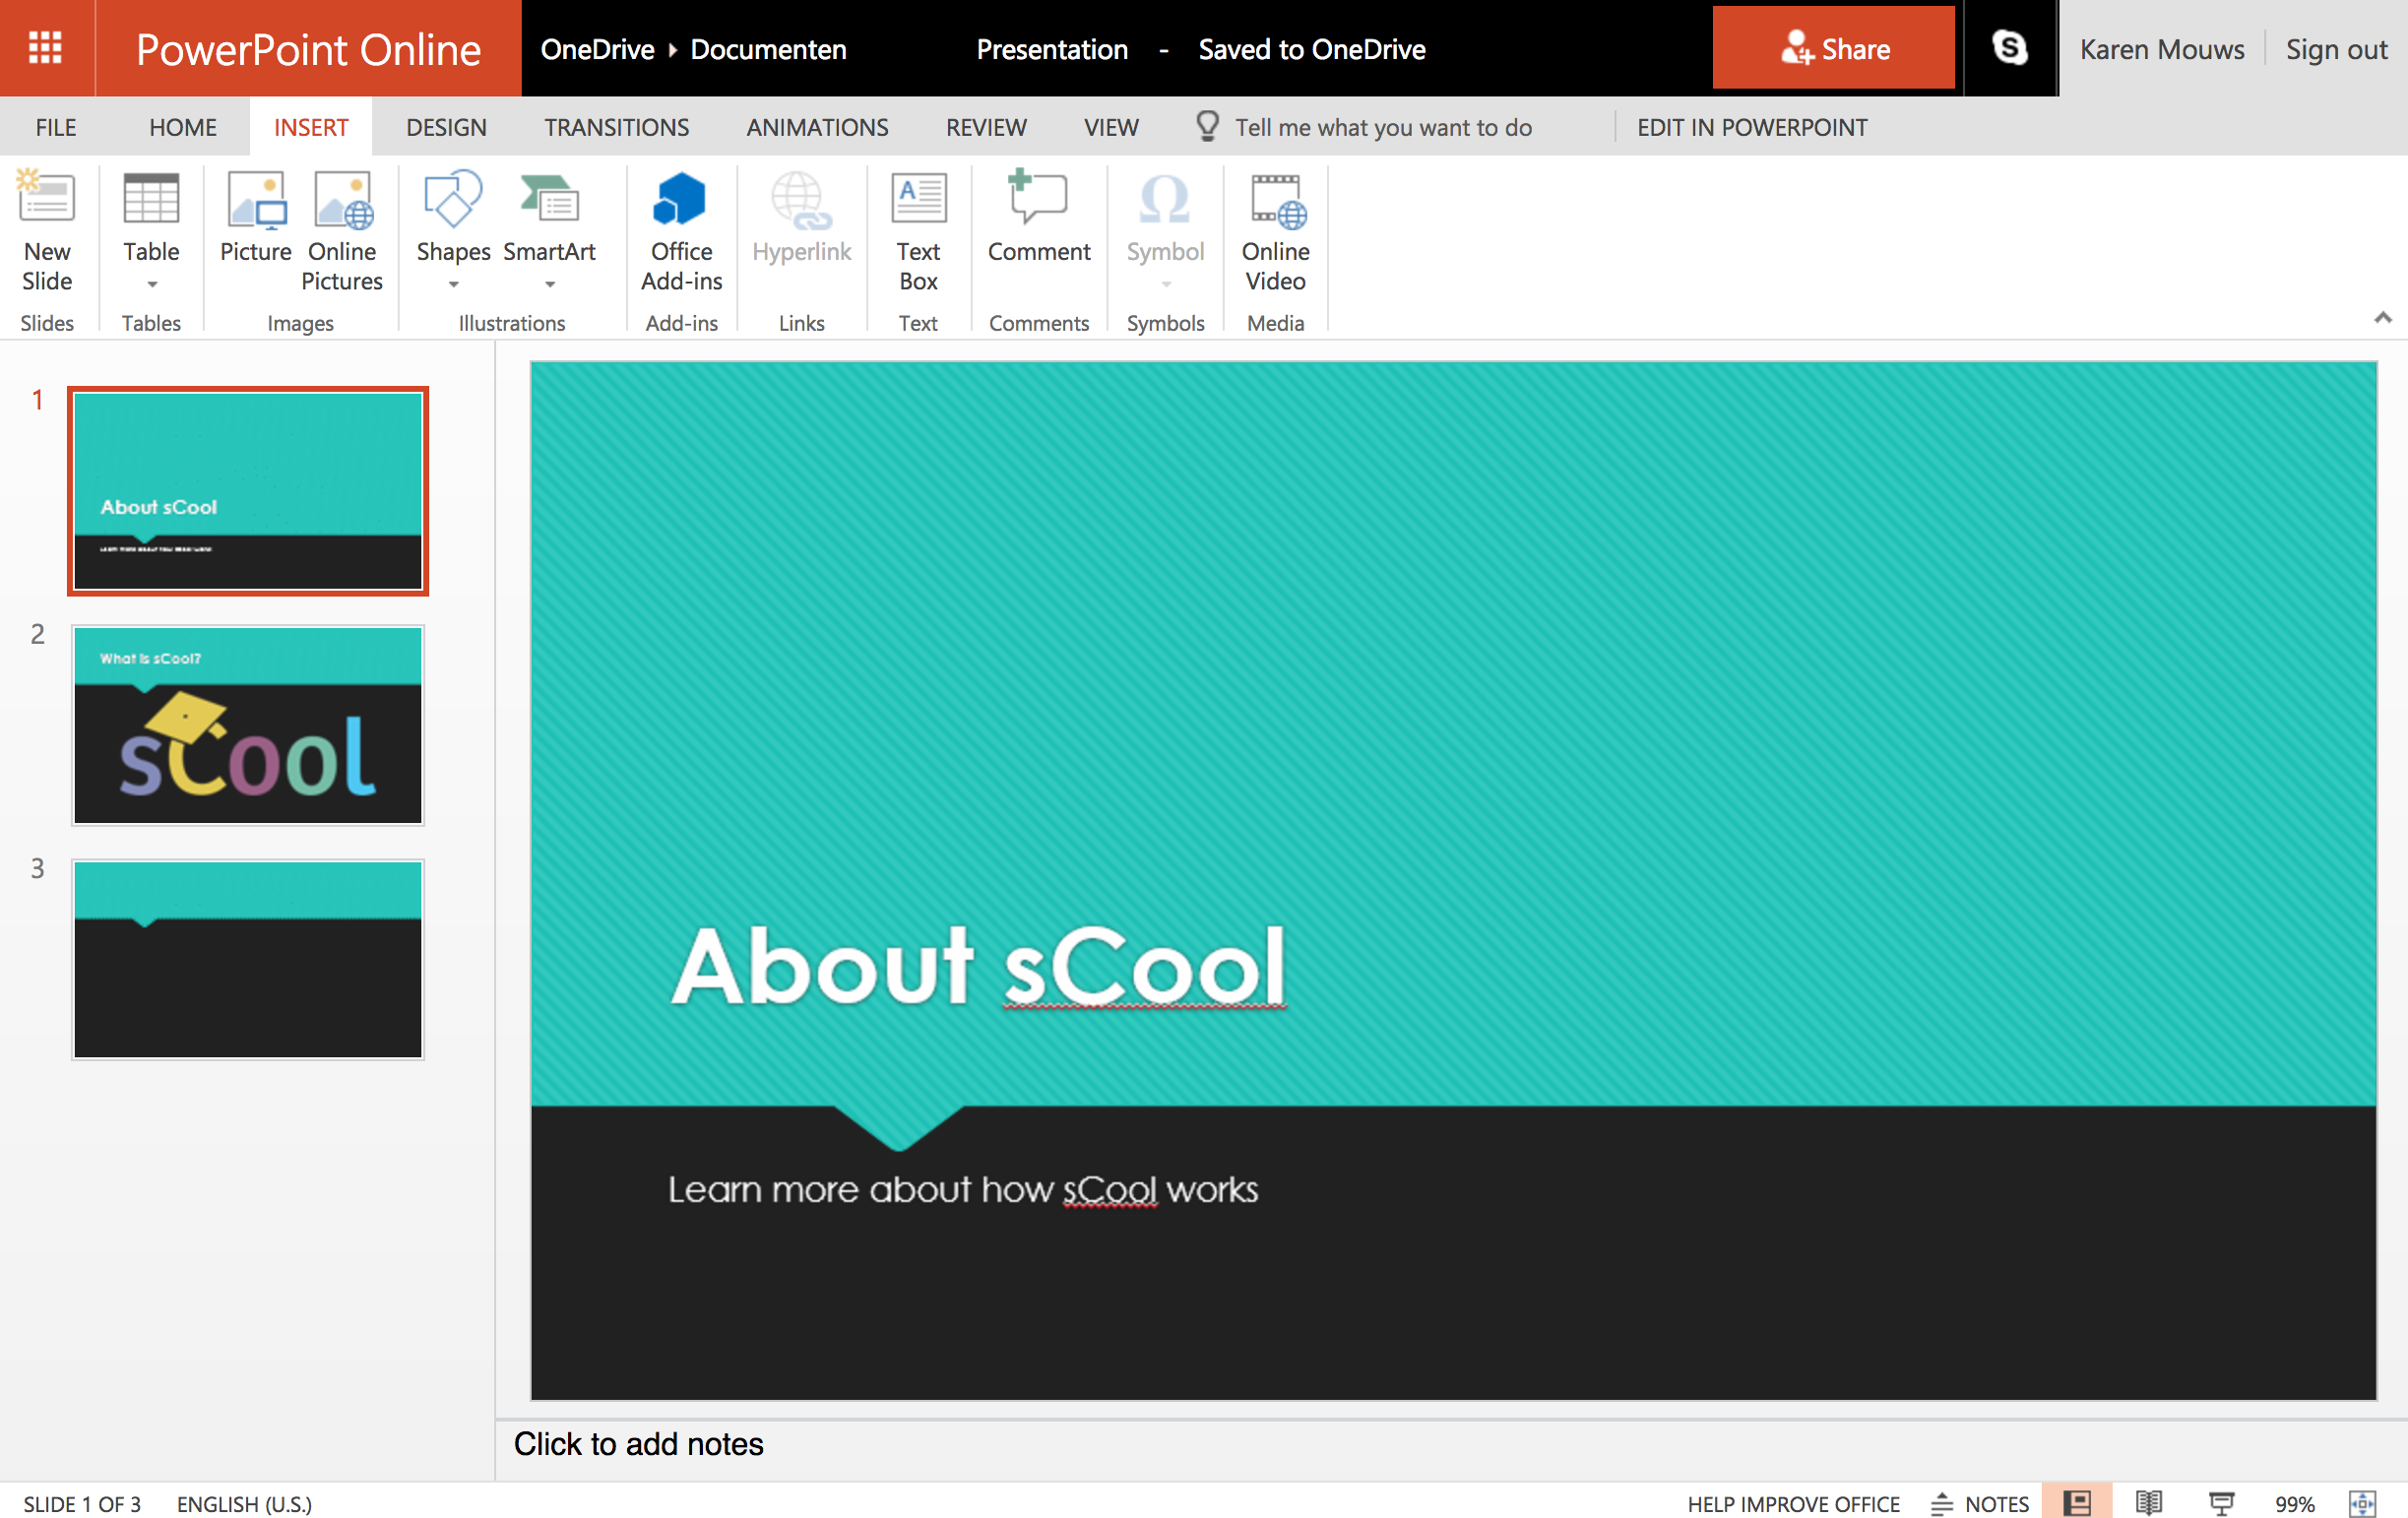Click the Table grid icon
2408x1518 pixels.
point(151,198)
